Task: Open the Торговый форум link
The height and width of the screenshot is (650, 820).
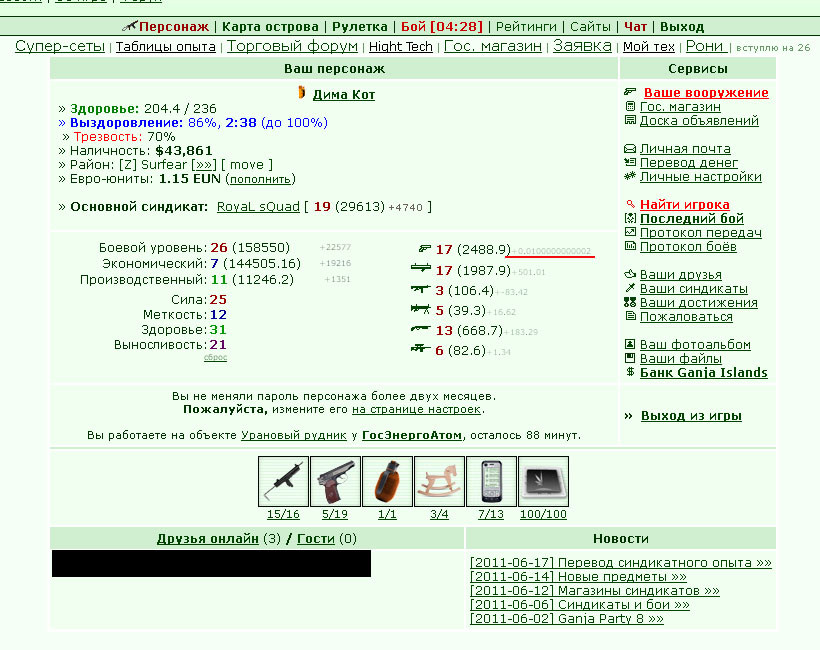Action: pyautogui.click(x=292, y=46)
